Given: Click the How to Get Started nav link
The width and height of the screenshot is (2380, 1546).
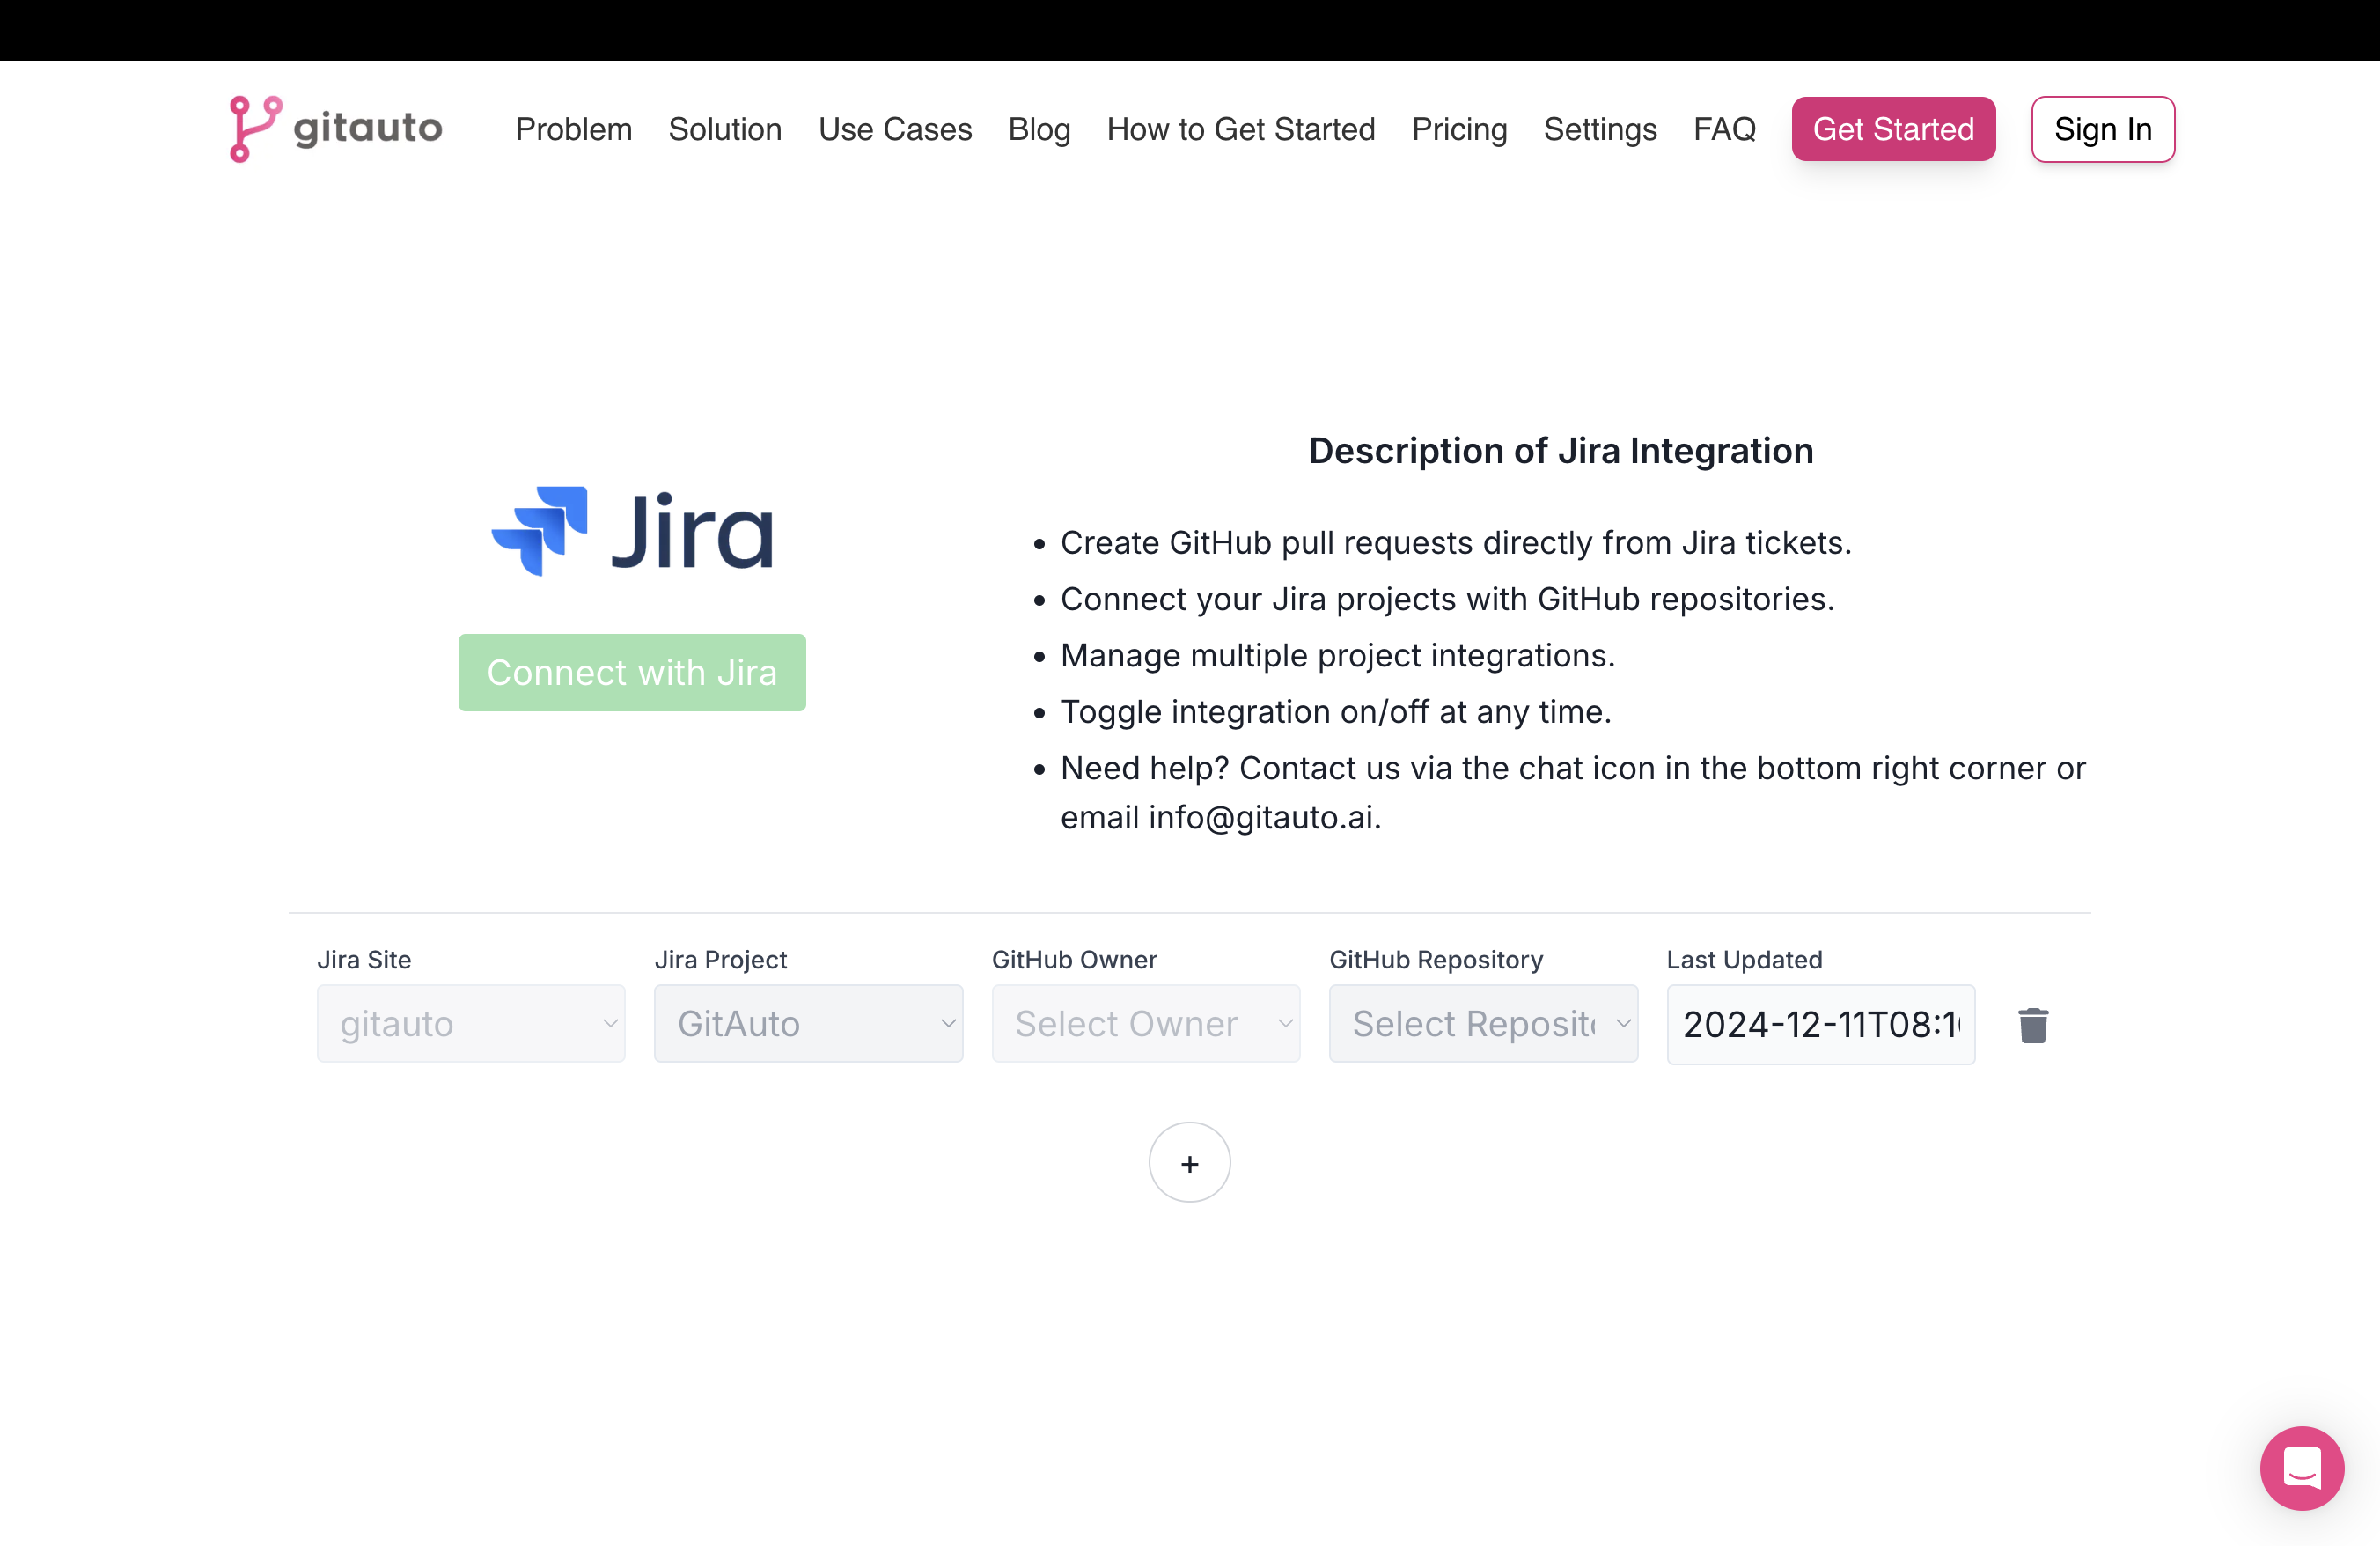Looking at the screenshot, I should [x=1240, y=129].
